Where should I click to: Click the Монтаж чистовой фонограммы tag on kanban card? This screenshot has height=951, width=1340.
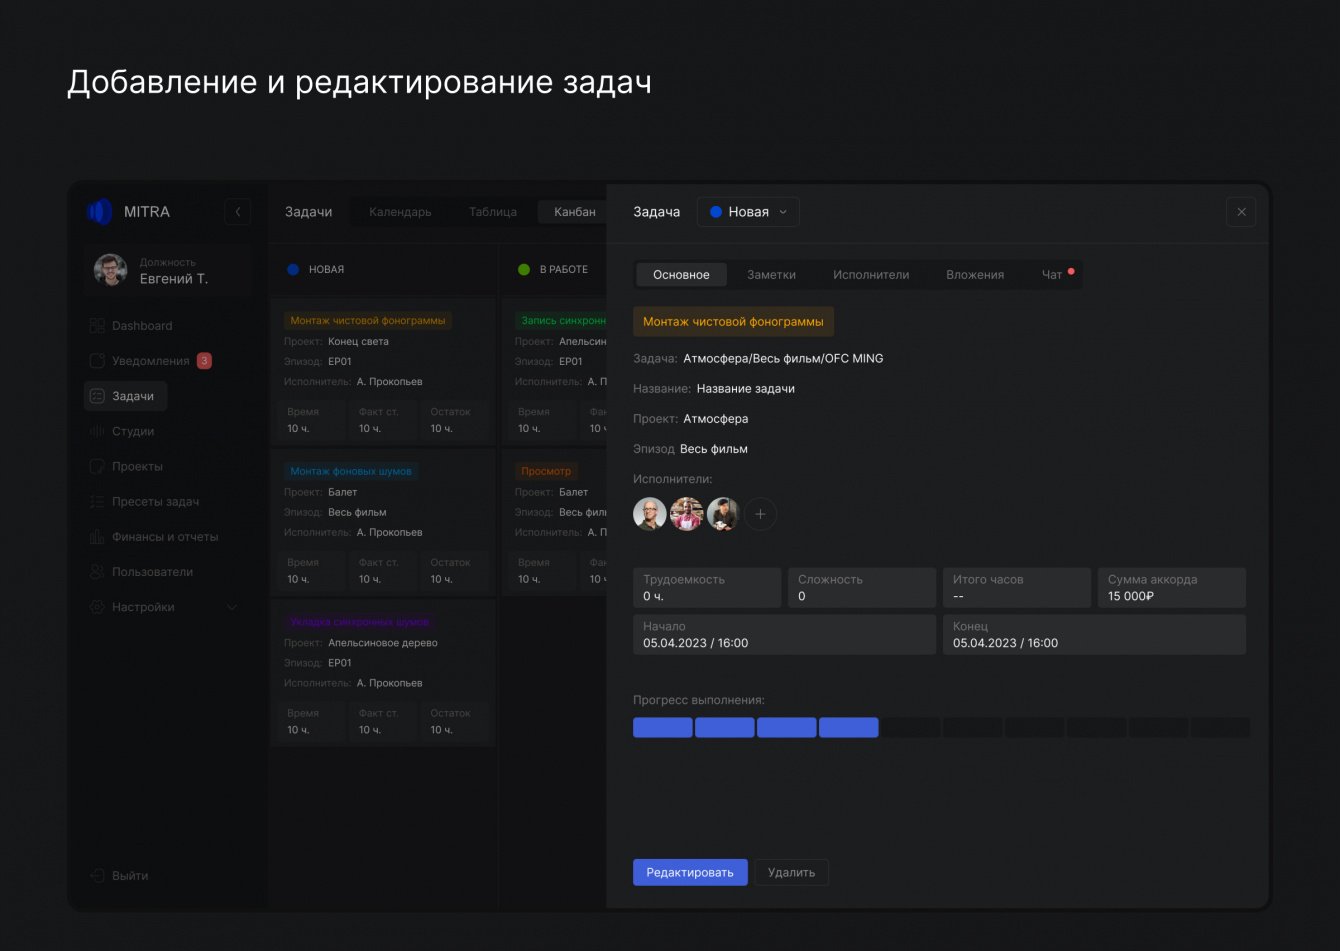click(x=368, y=321)
